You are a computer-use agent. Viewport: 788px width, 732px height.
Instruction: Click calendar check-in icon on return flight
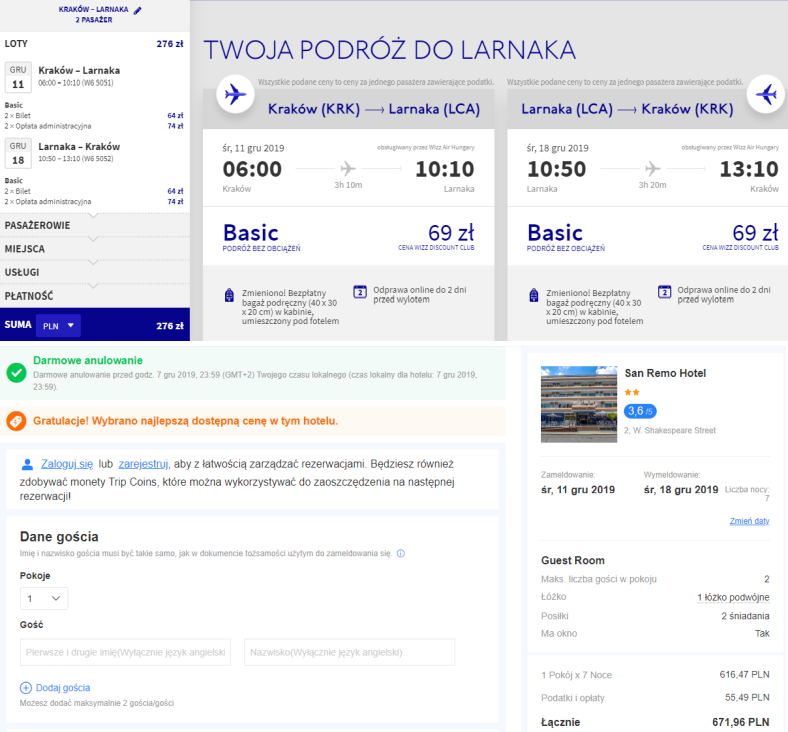664,291
